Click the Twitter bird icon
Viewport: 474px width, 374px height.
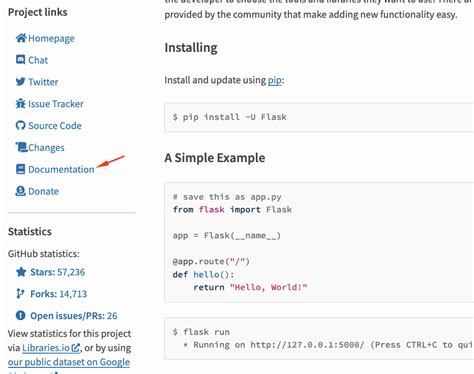pyautogui.click(x=20, y=82)
